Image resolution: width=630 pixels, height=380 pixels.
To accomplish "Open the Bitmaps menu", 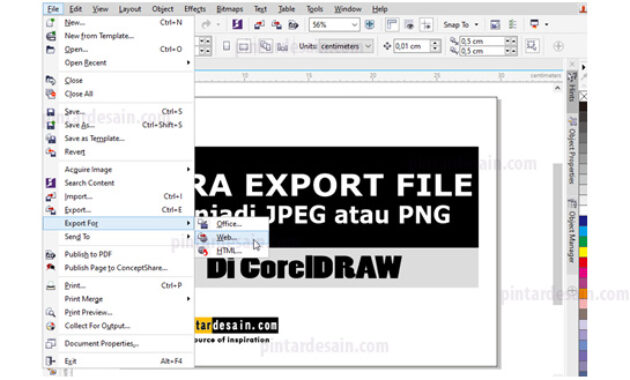I will point(229,9).
